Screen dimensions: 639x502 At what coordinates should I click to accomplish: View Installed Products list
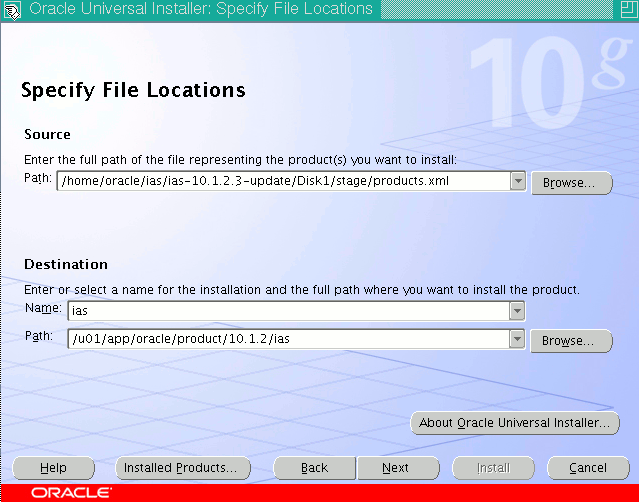(183, 468)
